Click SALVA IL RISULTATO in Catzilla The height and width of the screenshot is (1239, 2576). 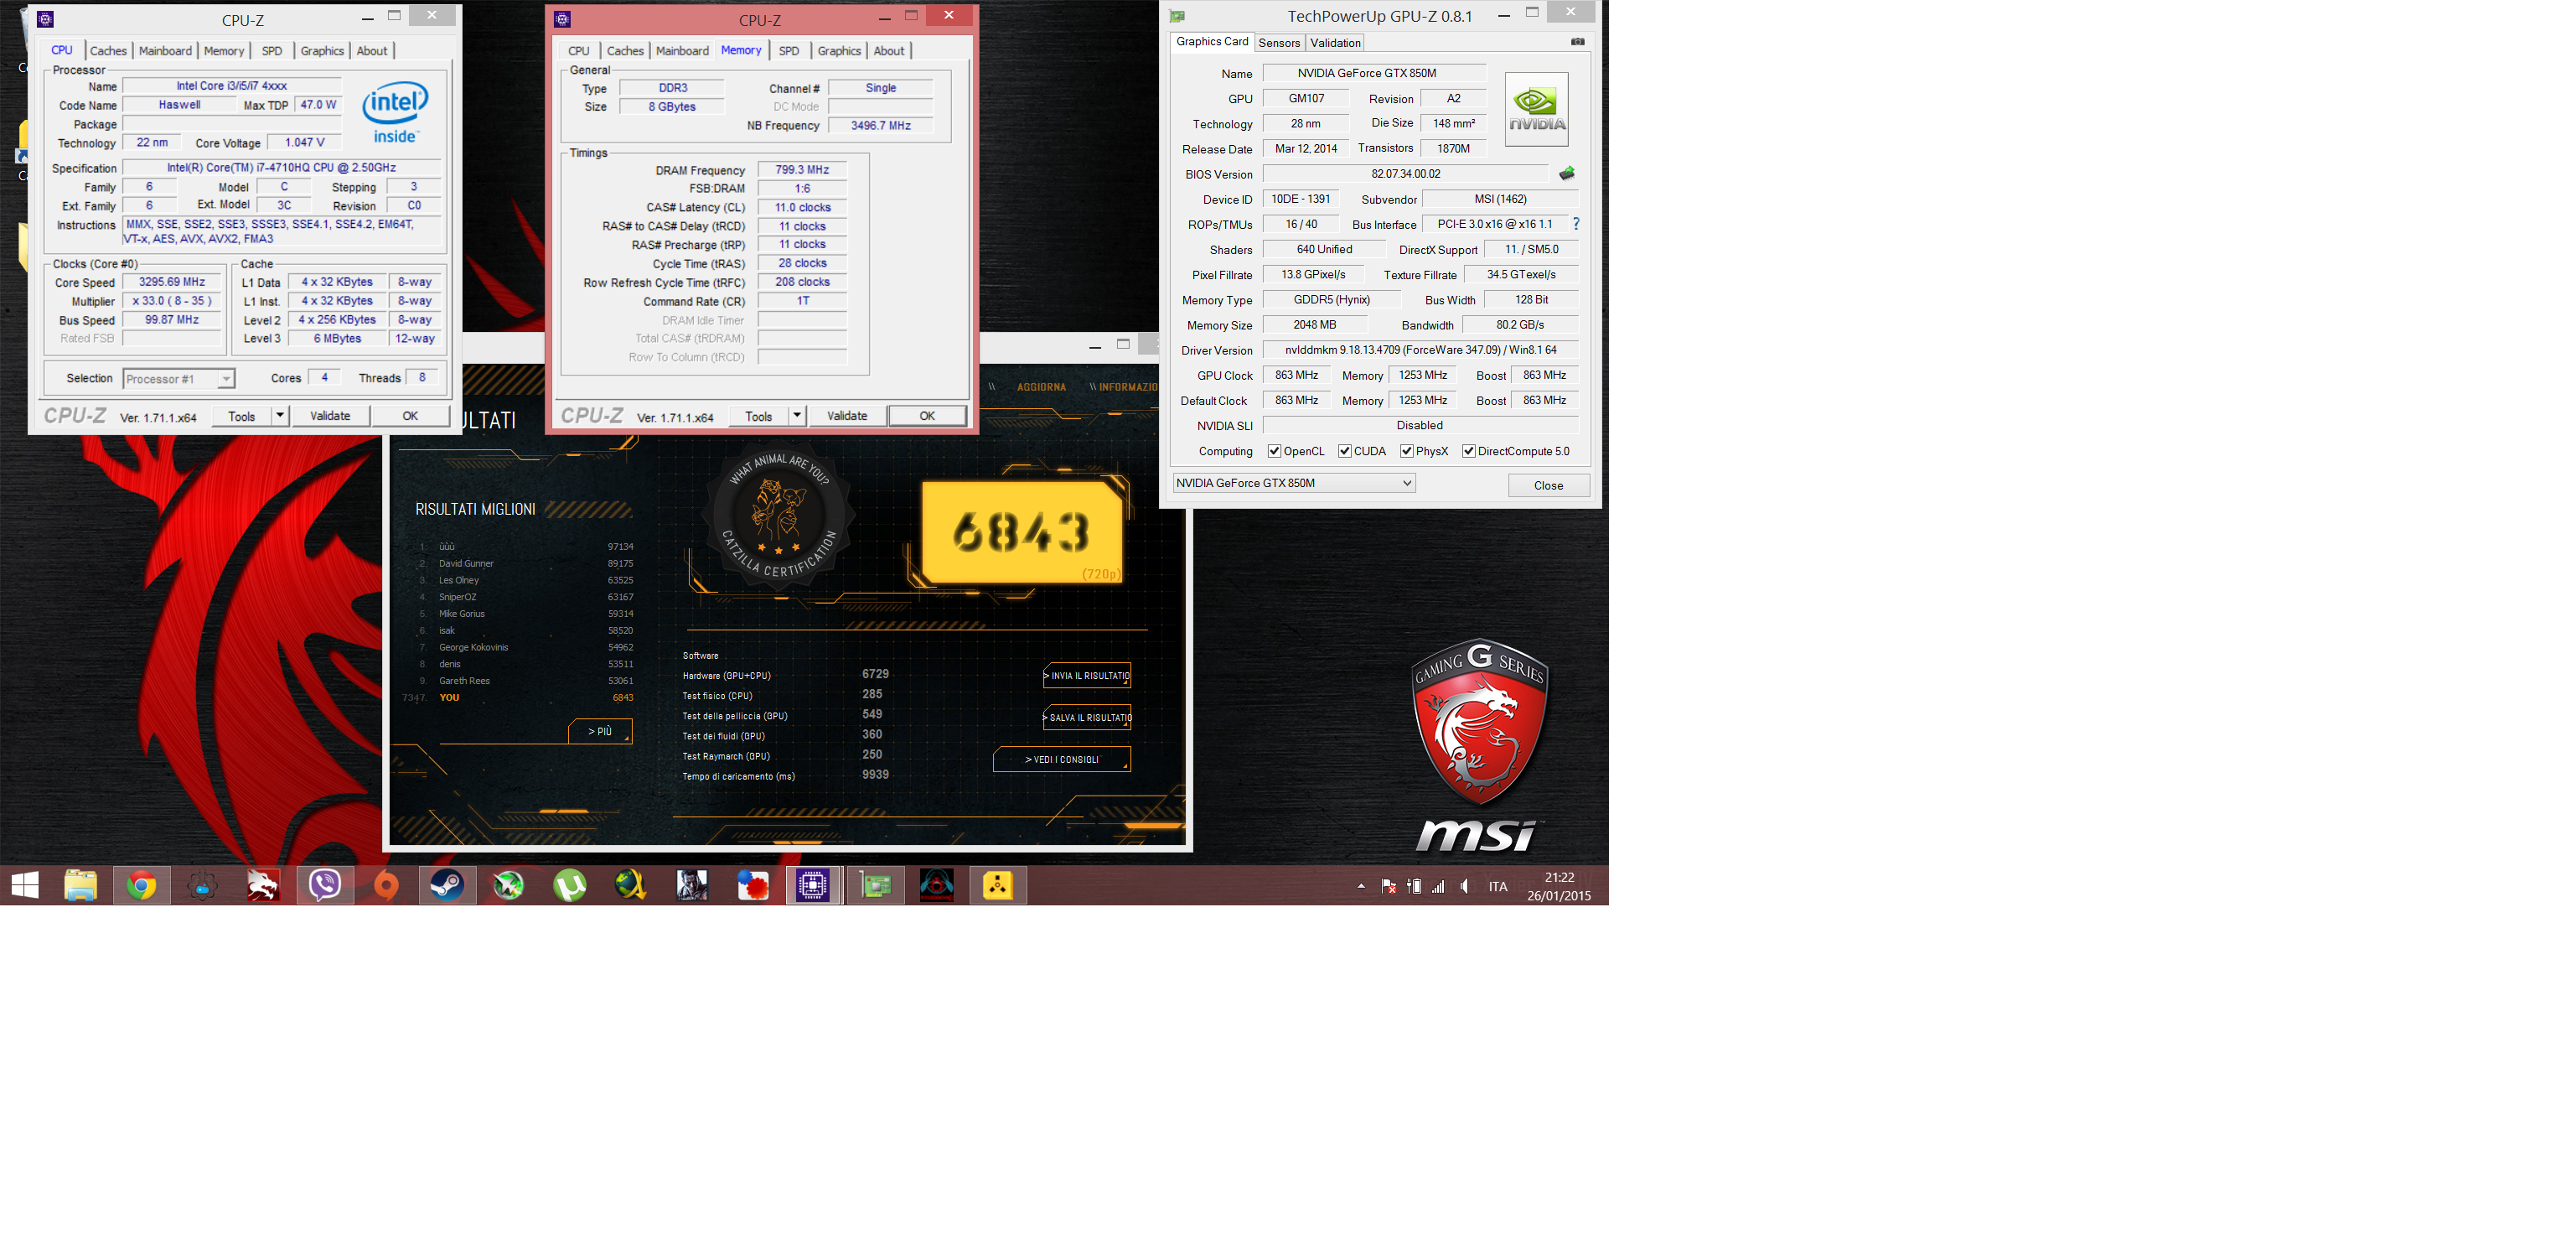(1087, 718)
